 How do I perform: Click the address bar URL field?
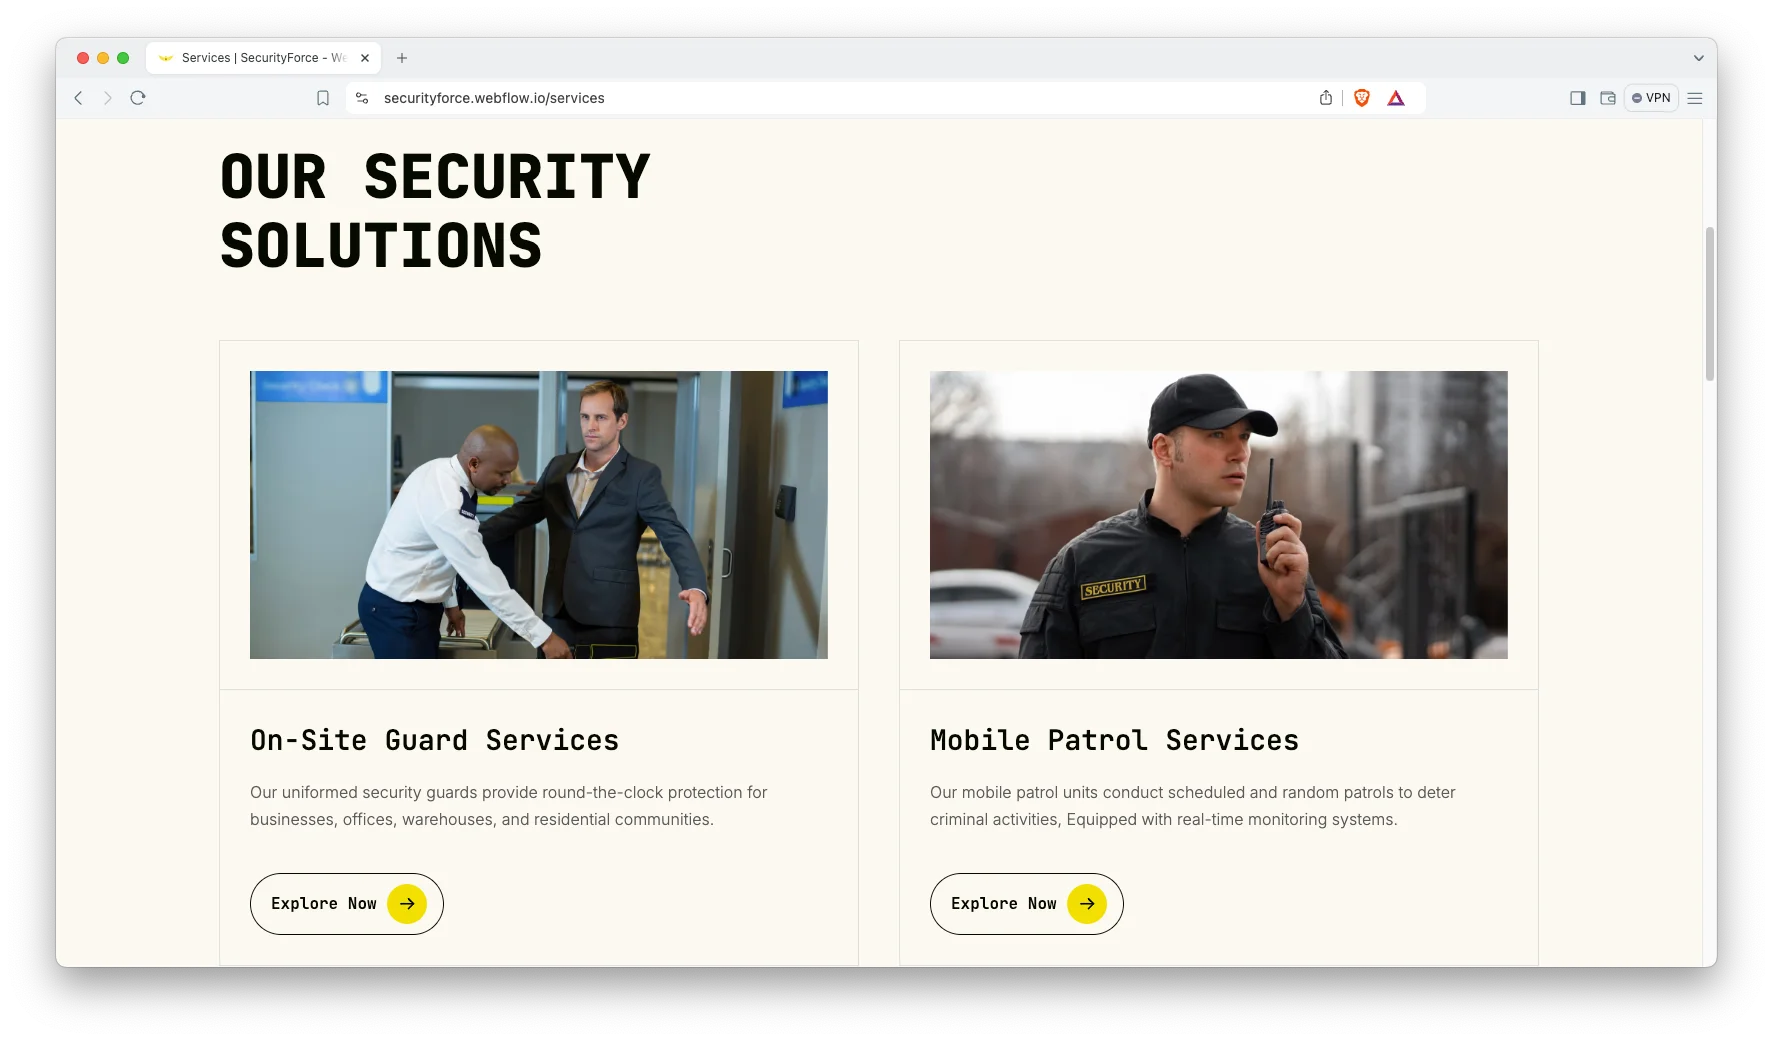[840, 98]
